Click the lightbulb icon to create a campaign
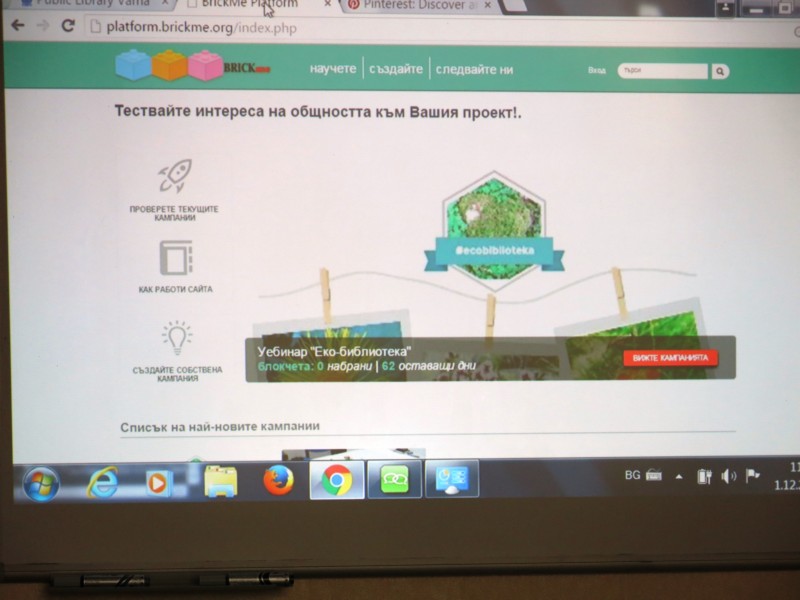Viewport: 800px width, 600px height. click(176, 337)
